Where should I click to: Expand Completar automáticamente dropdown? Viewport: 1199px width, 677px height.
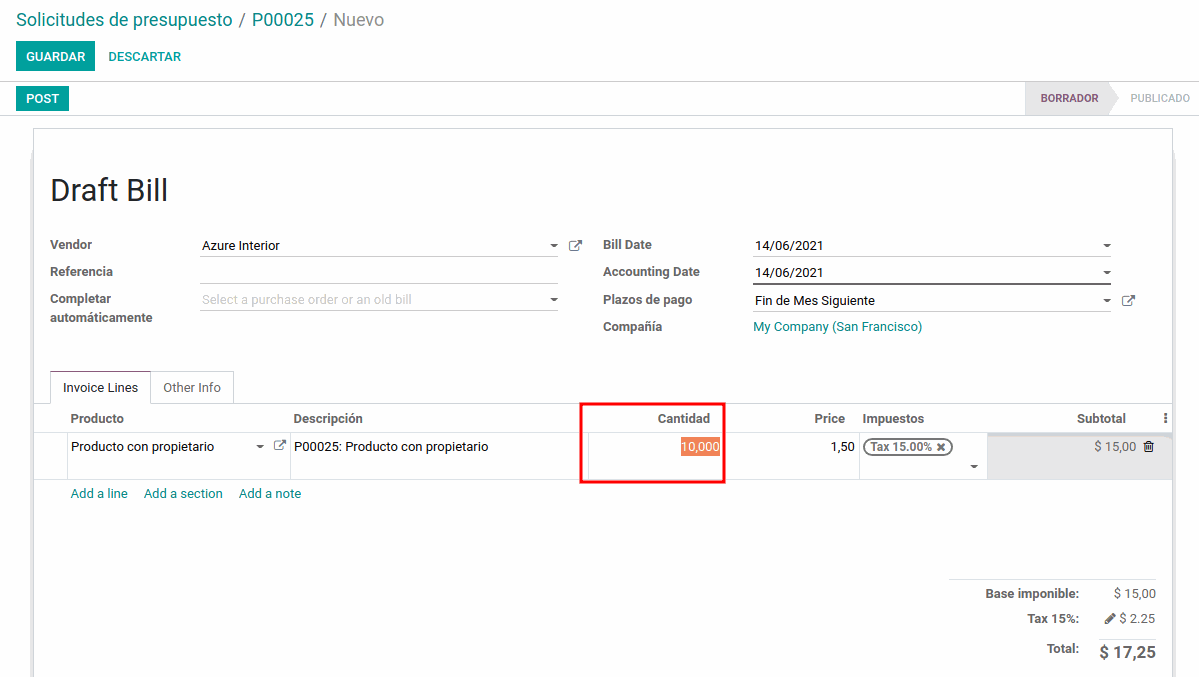pos(554,300)
